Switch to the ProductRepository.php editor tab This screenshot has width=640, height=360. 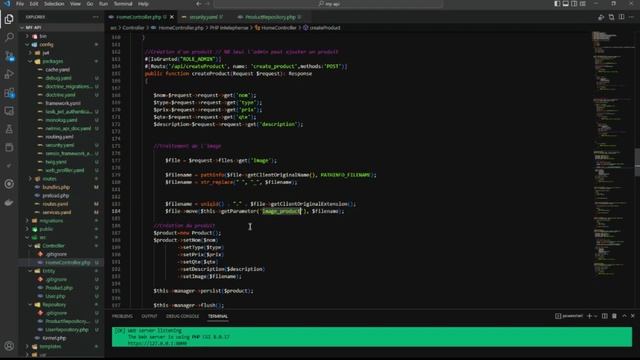270,17
